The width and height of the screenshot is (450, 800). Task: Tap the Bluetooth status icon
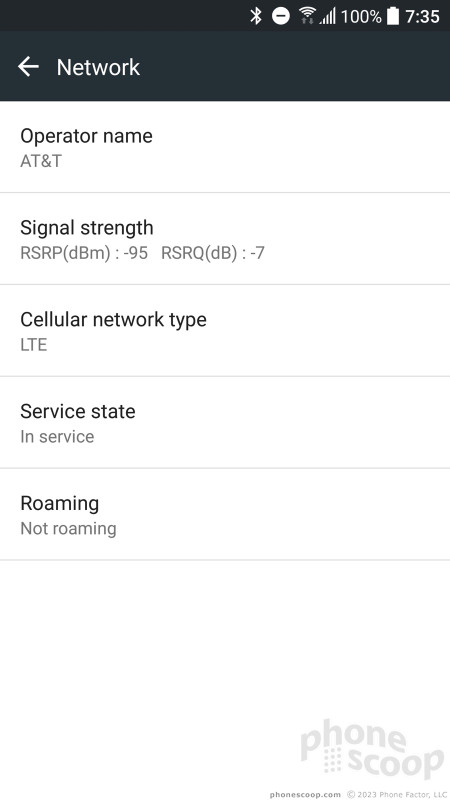256,16
